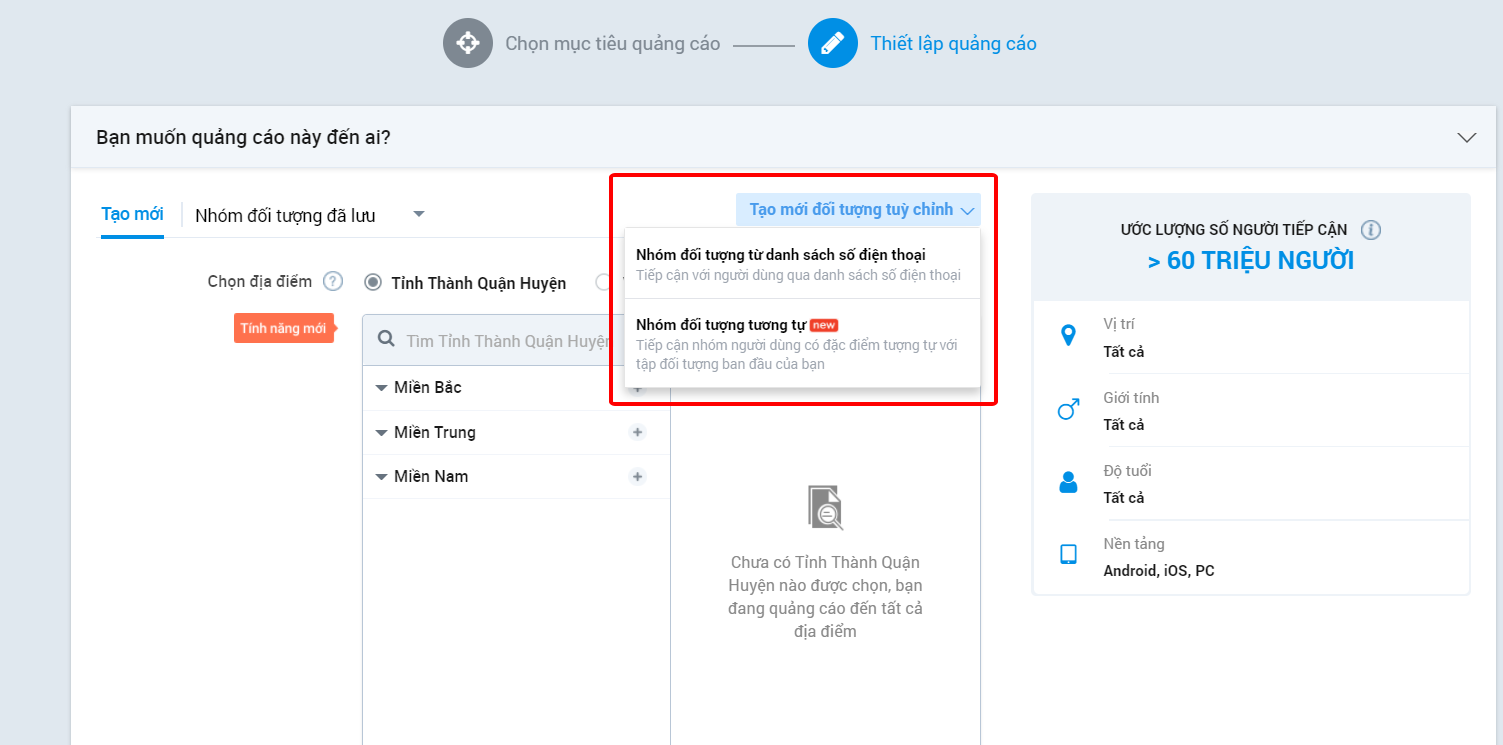Select the Tỉnh Thành Quận Huyện radio button
1503x745 pixels.
tap(373, 283)
